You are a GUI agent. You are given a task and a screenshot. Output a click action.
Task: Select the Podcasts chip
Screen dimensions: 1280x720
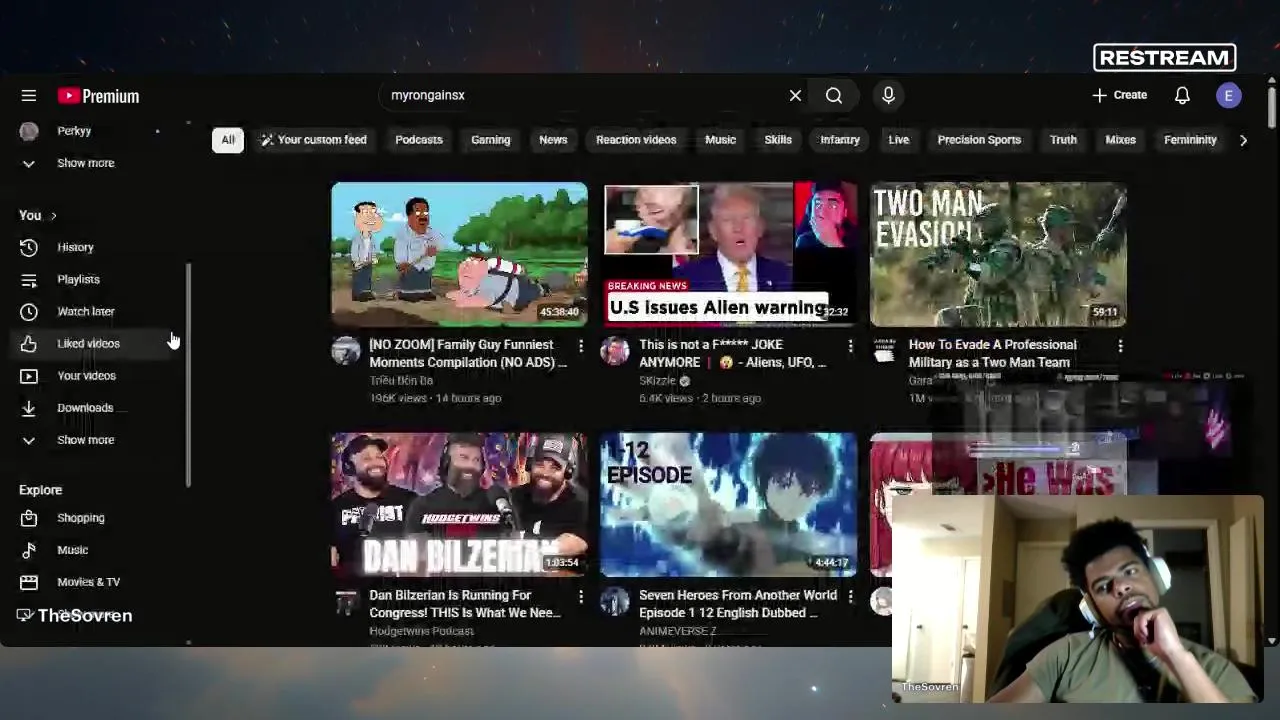pyautogui.click(x=419, y=140)
